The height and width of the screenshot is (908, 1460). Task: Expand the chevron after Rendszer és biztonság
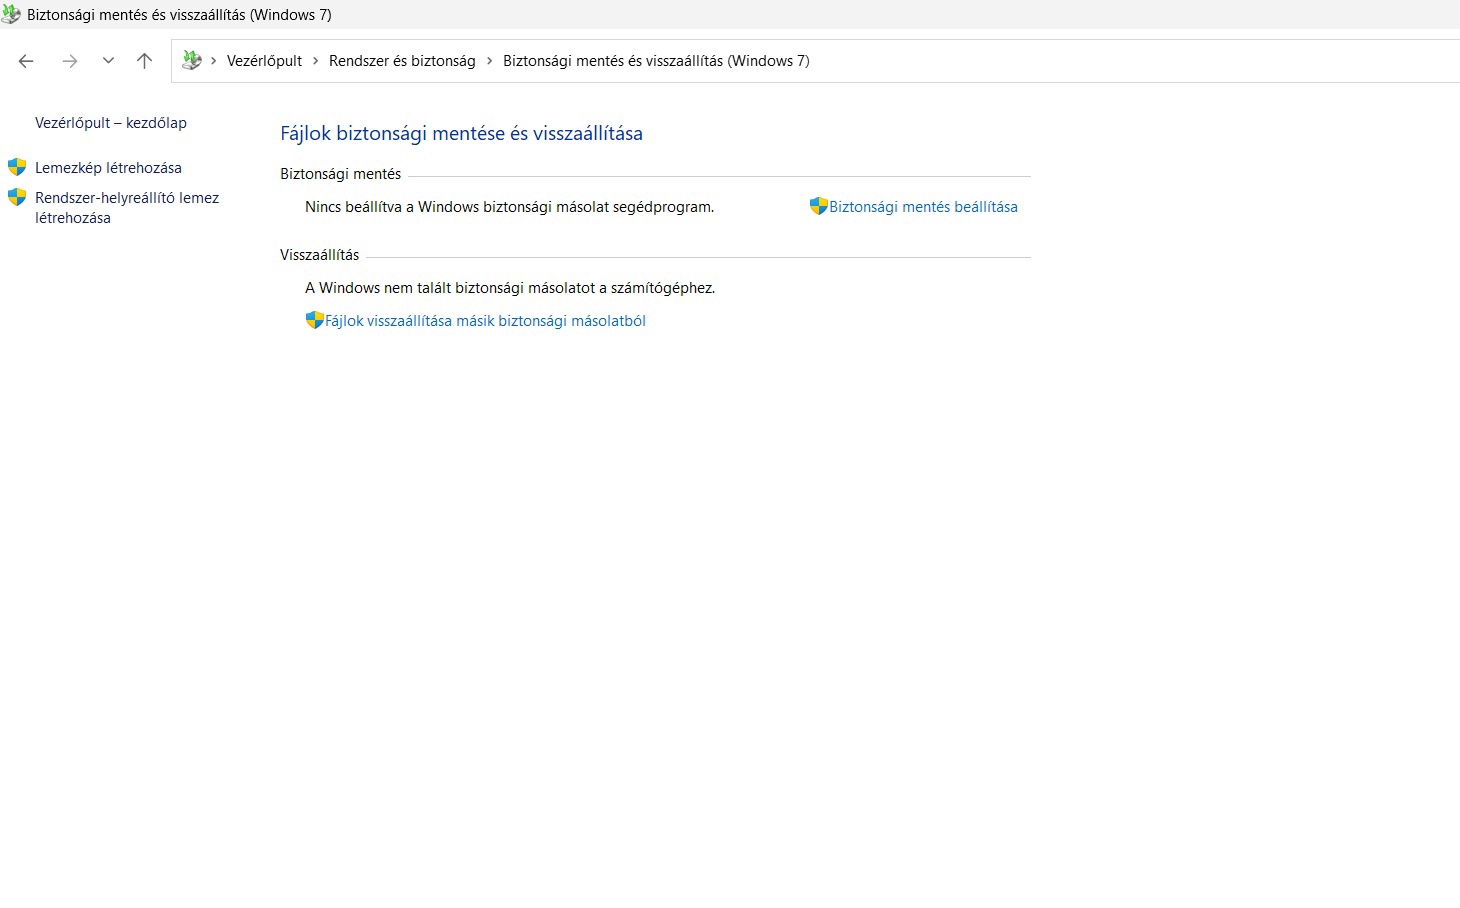(x=489, y=61)
